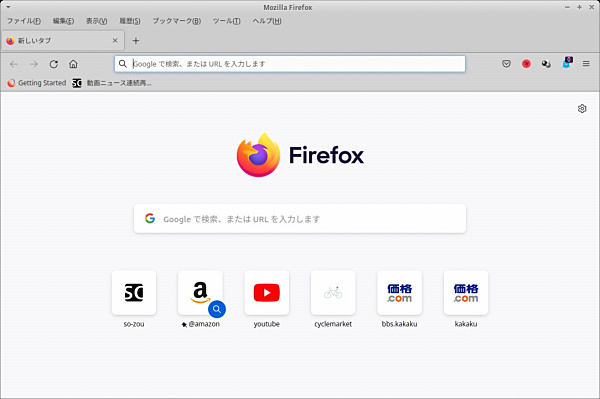Open the ツール(T) menu

227,21
